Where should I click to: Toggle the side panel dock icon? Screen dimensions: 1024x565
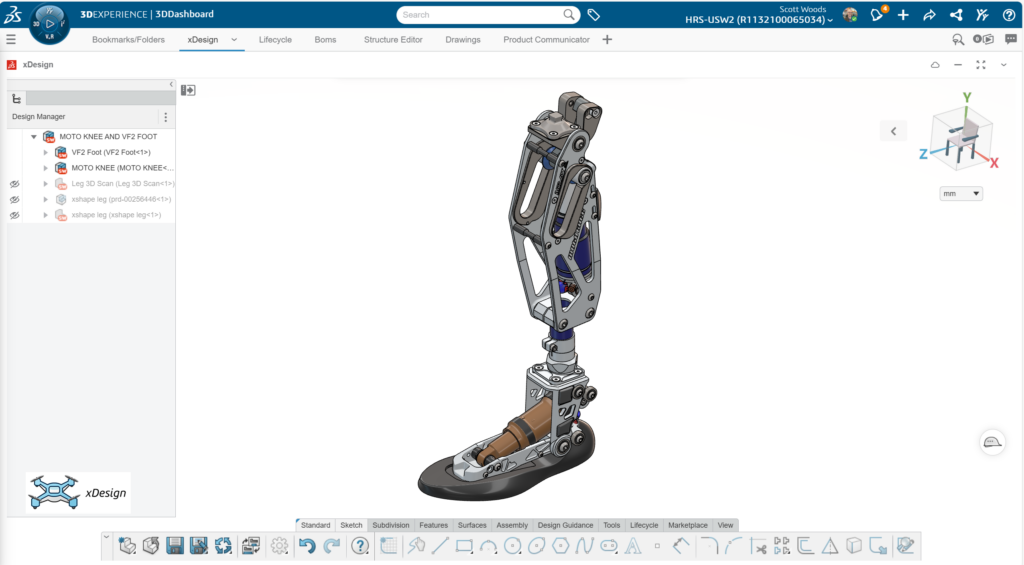[188, 90]
